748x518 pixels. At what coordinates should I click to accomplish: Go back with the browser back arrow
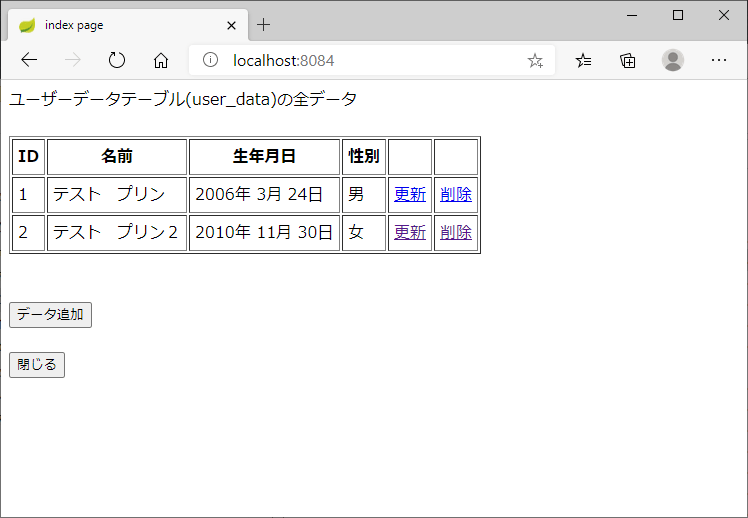[x=29, y=60]
